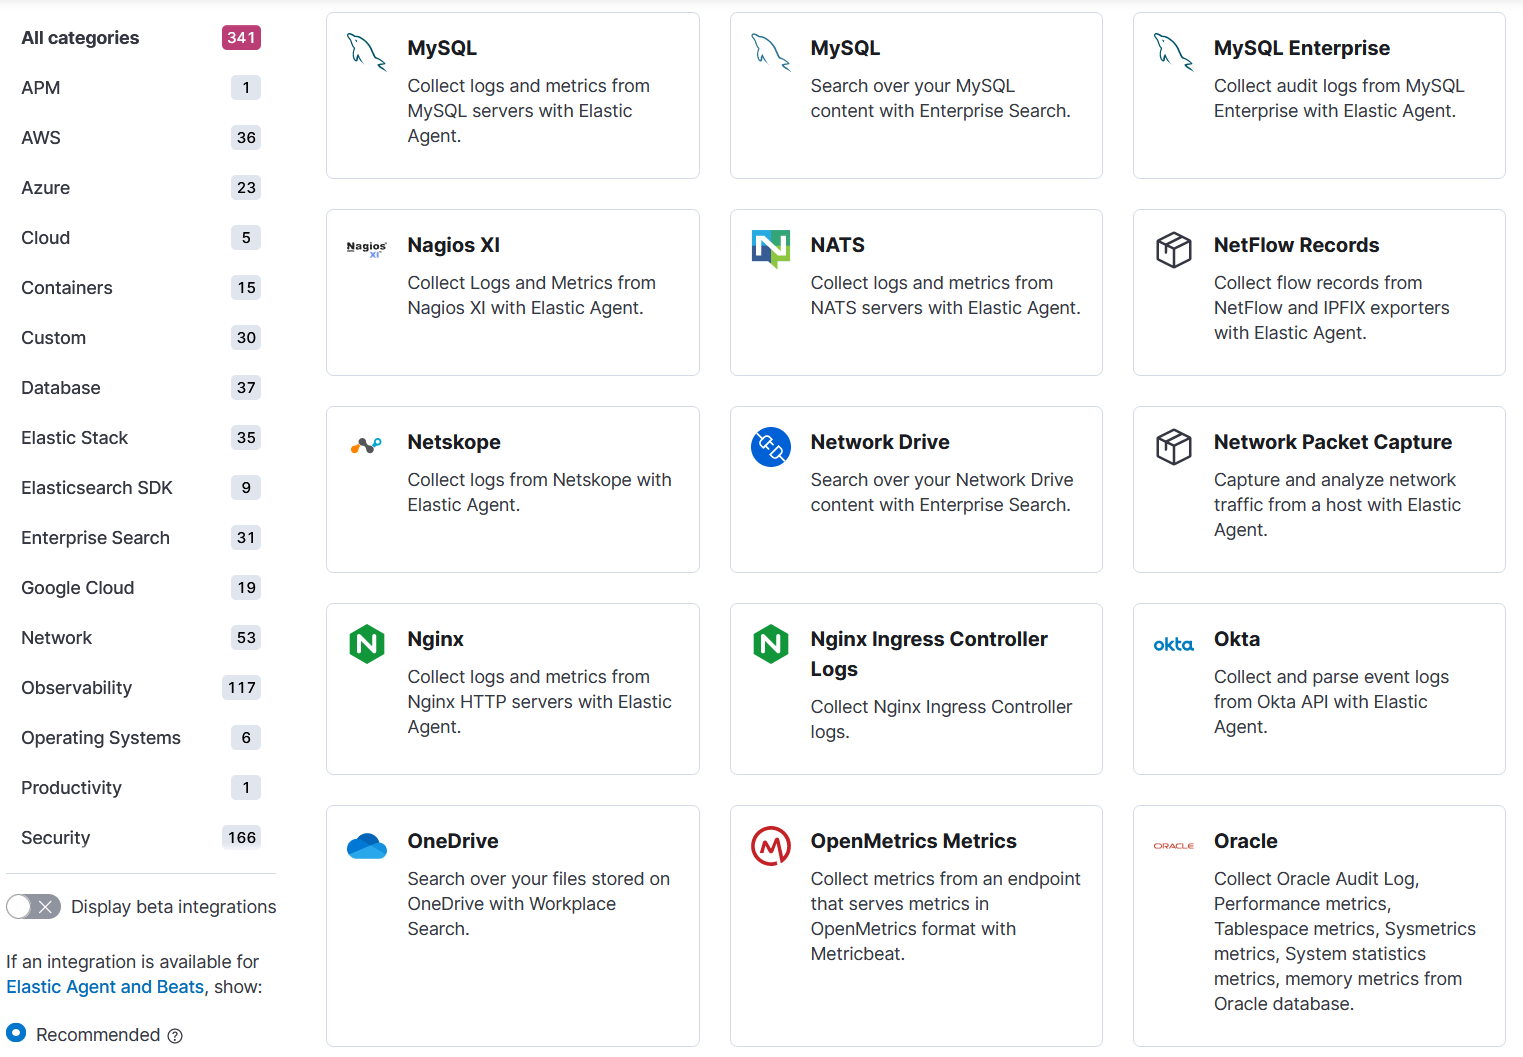Open the NATS integration title
Screen dimensions: 1523x1057
pyautogui.click(x=838, y=245)
